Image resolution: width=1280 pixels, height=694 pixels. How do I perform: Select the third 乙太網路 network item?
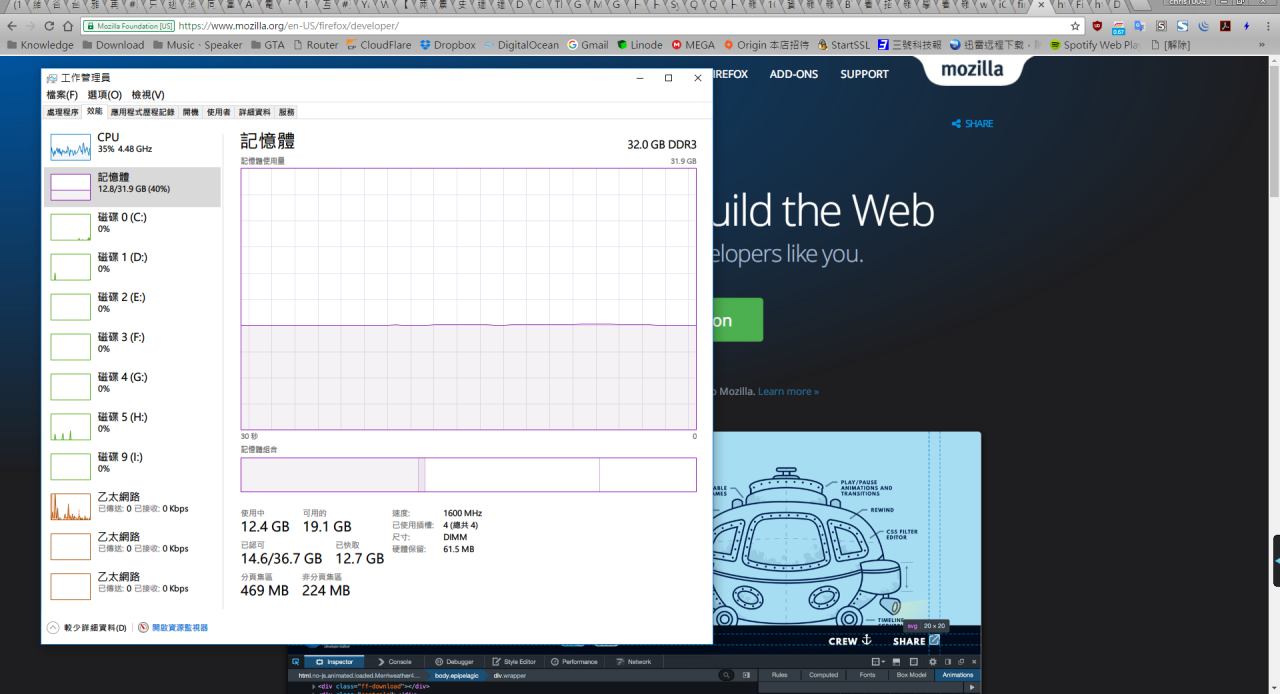tap(132, 586)
